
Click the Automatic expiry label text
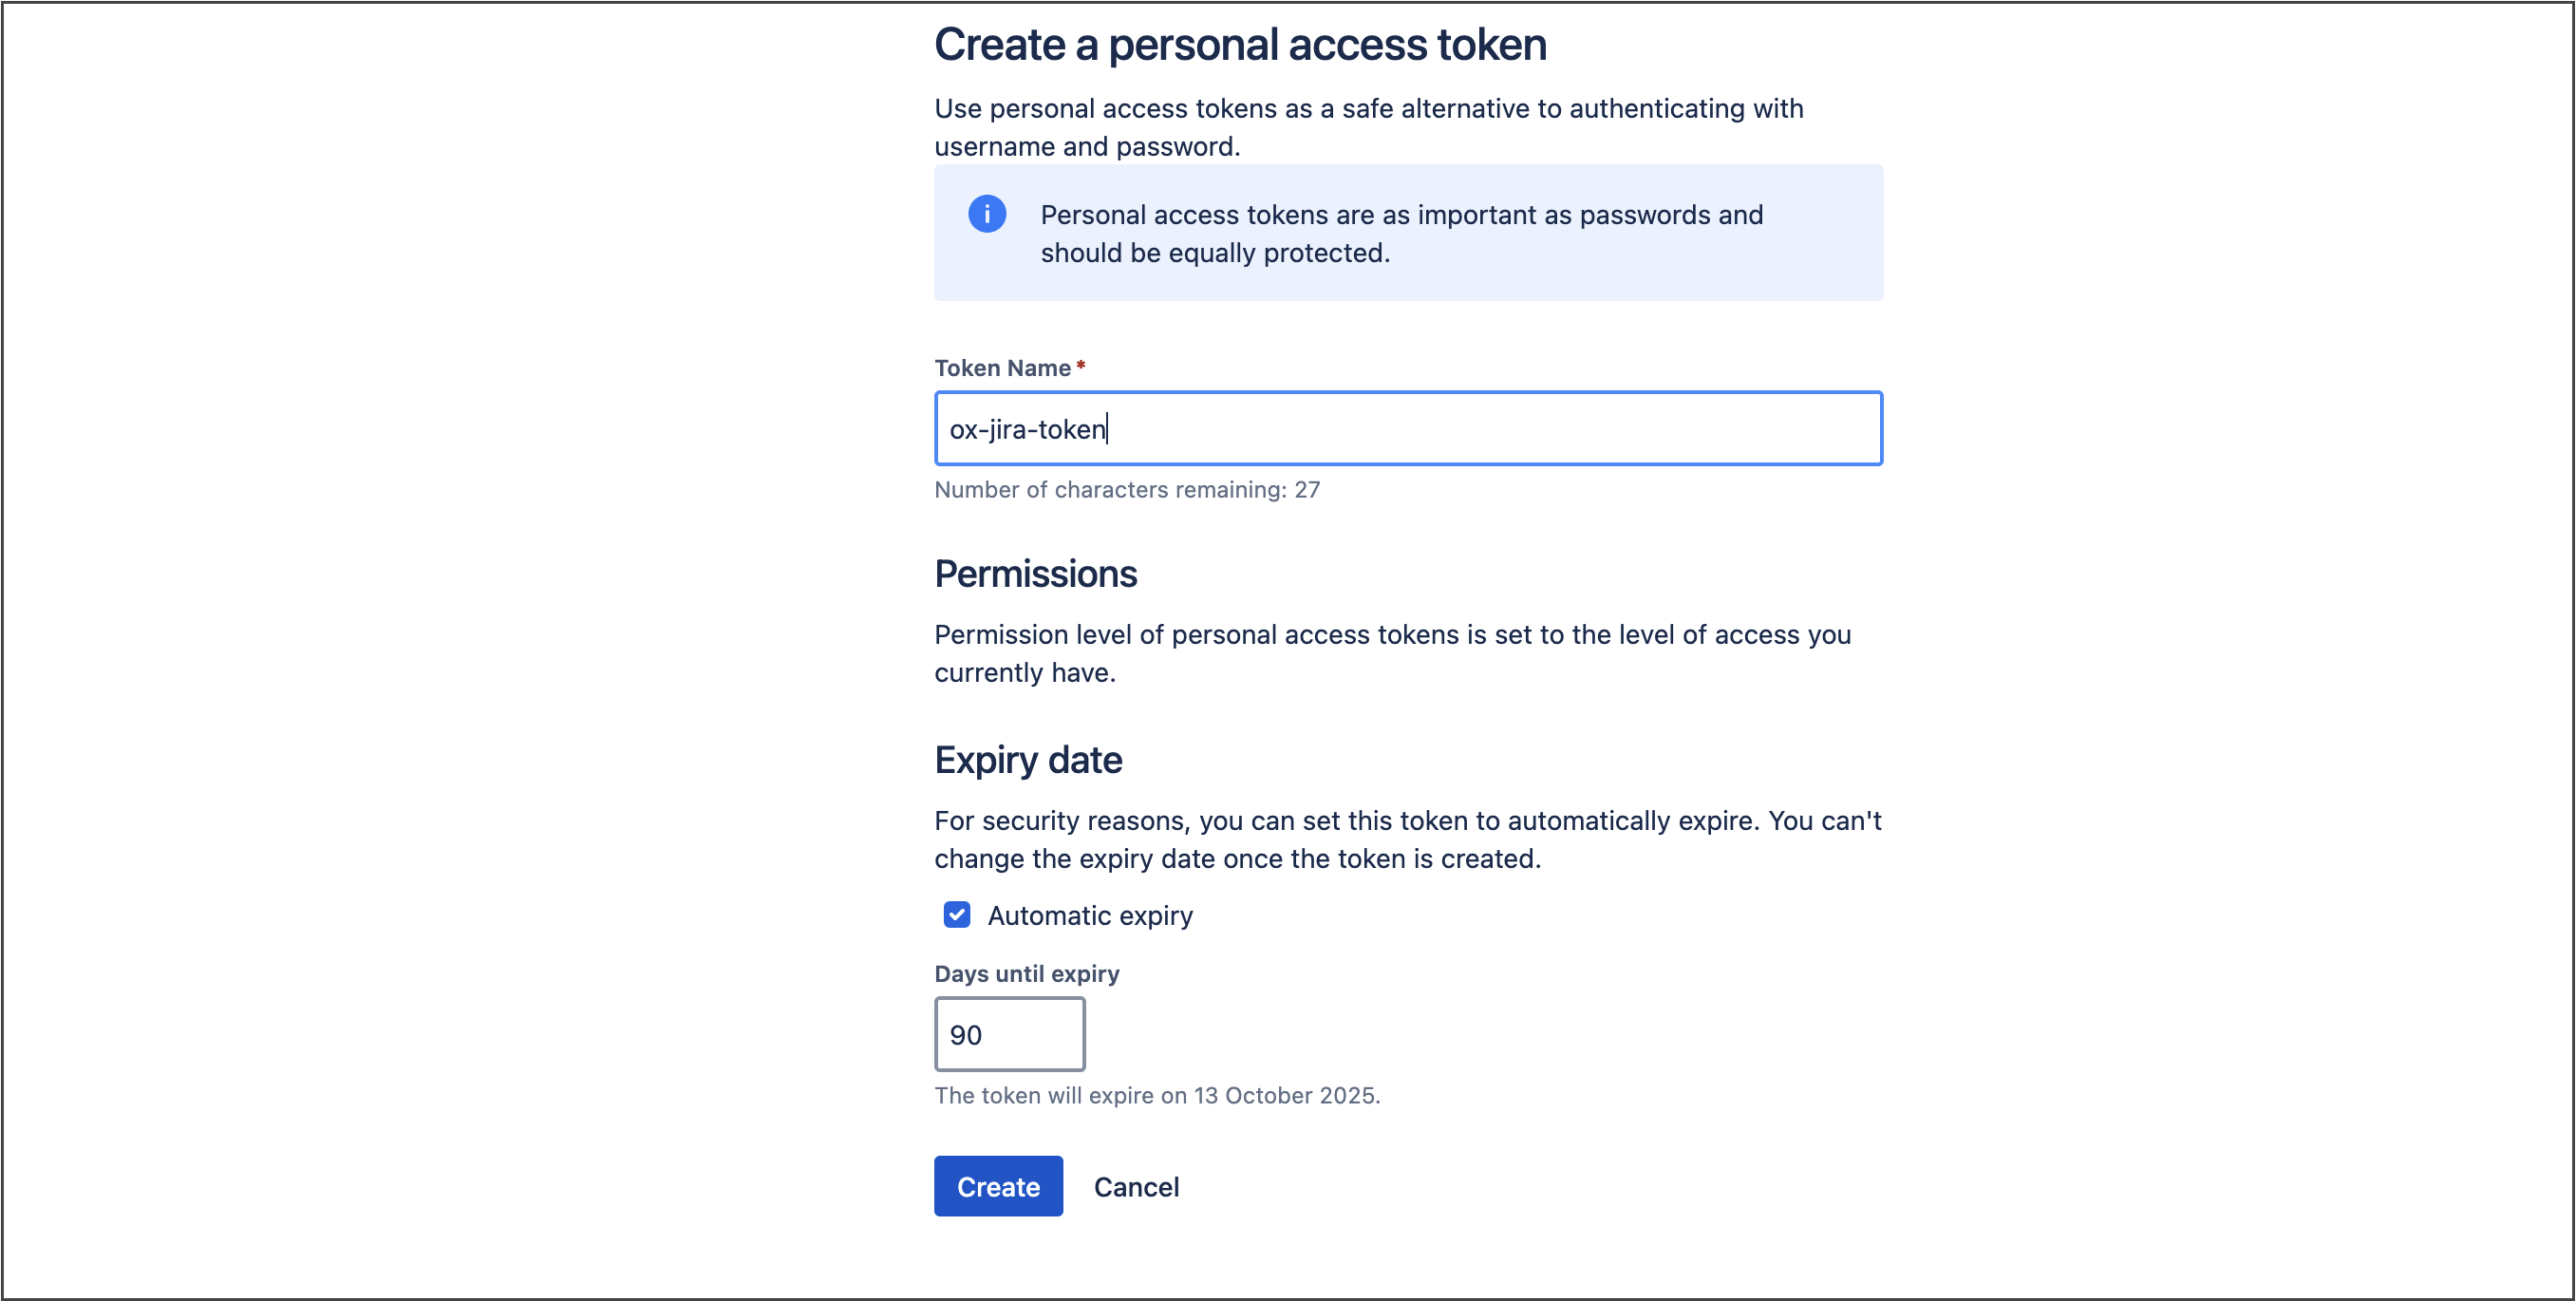pos(1090,916)
